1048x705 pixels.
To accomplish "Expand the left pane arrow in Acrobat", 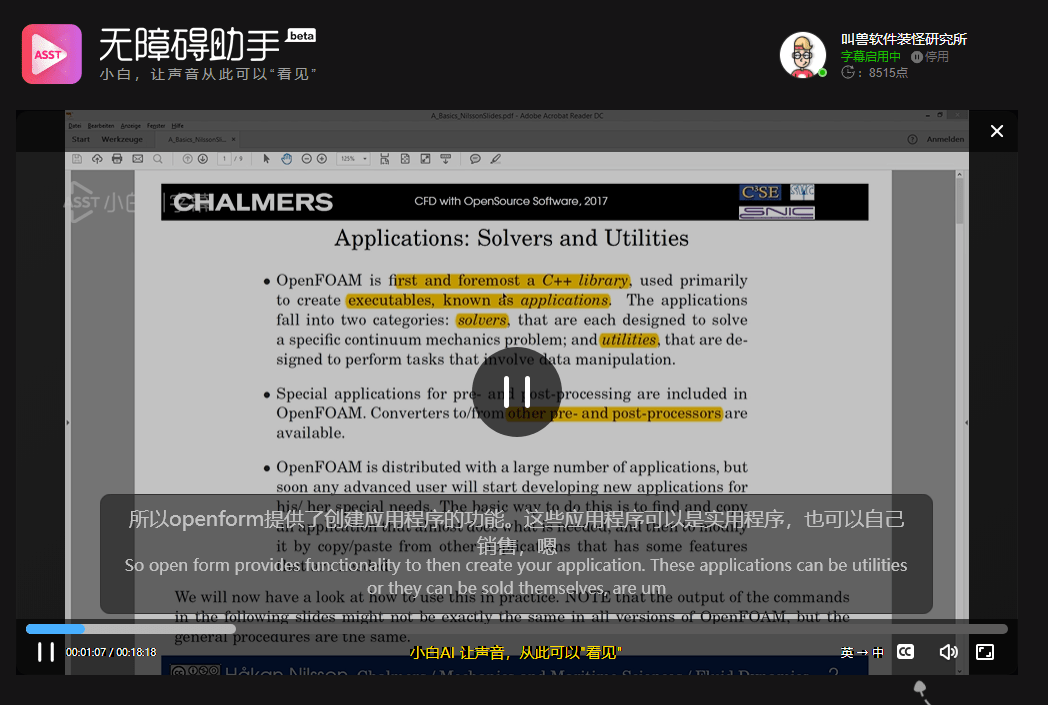I will (x=68, y=422).
